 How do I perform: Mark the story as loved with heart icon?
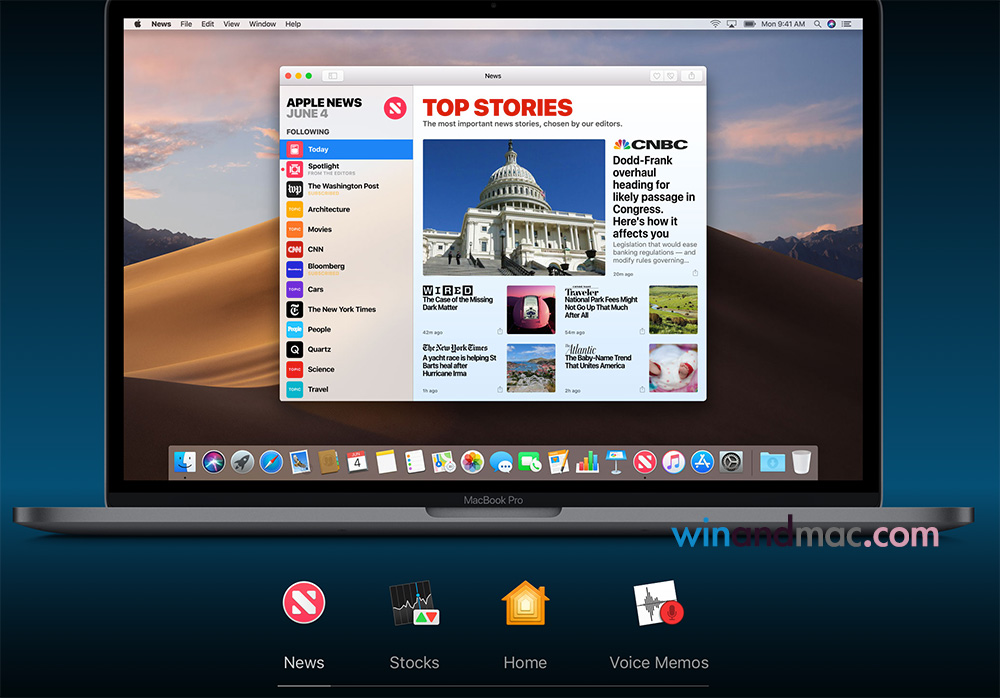(656, 75)
